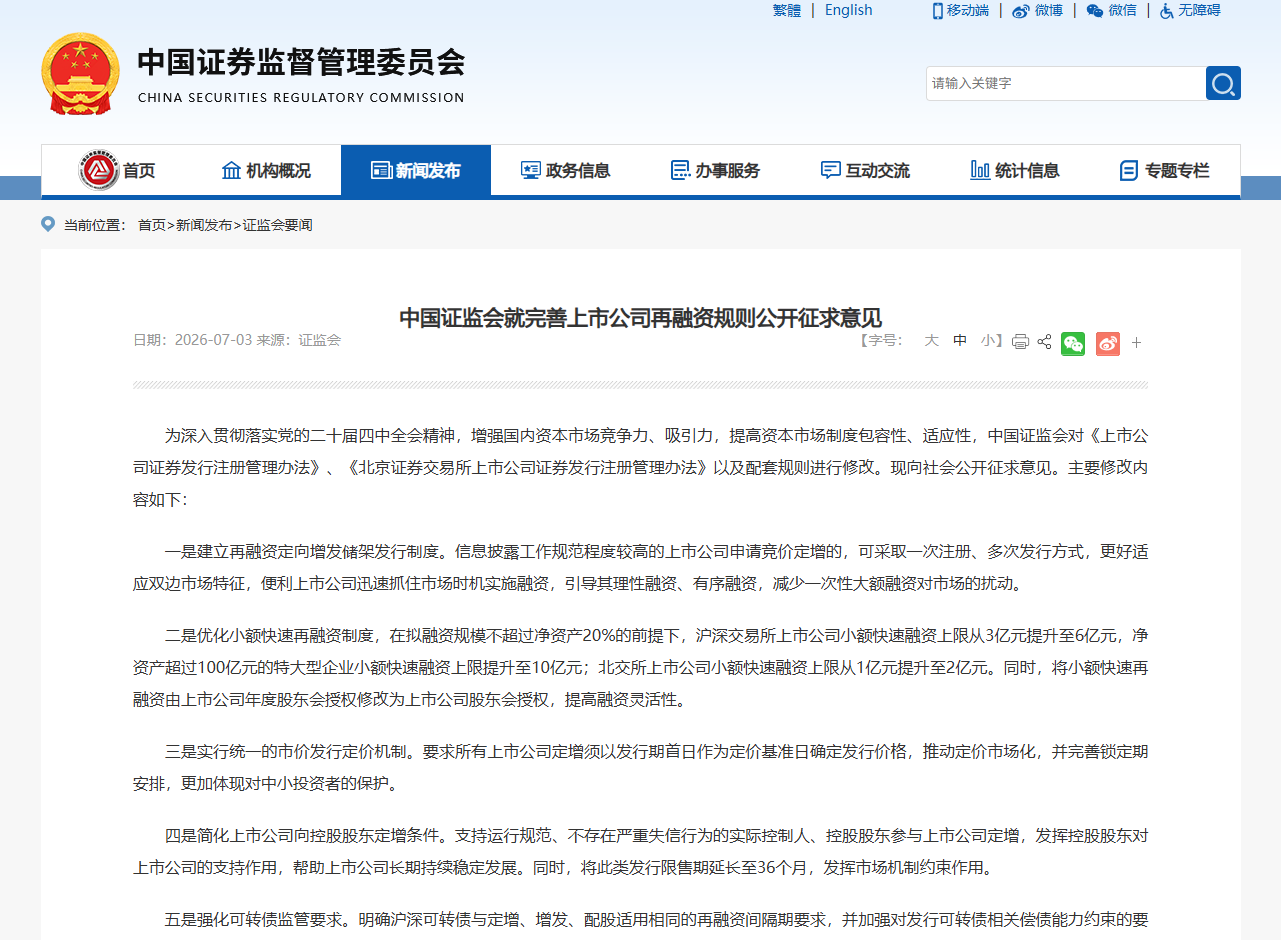Open the 移动端 mobile version link

967,10
